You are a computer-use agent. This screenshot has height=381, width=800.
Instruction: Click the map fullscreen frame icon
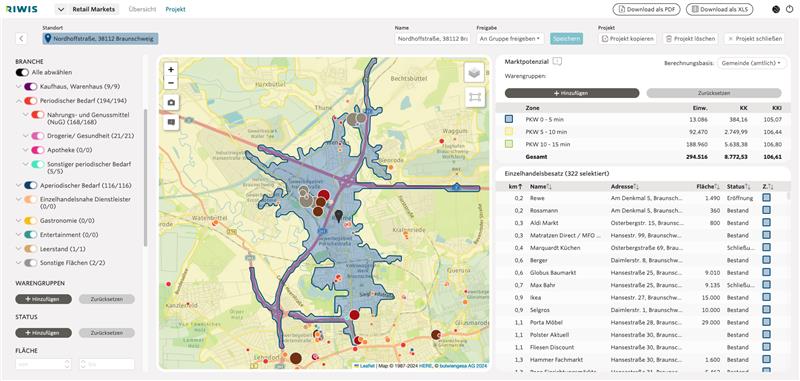pyautogui.click(x=474, y=97)
